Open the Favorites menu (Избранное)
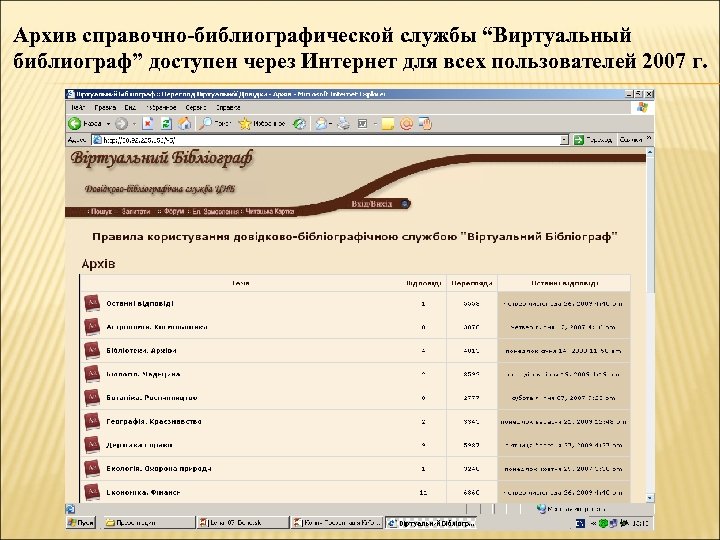This screenshot has width=720, height=540. click(161, 107)
